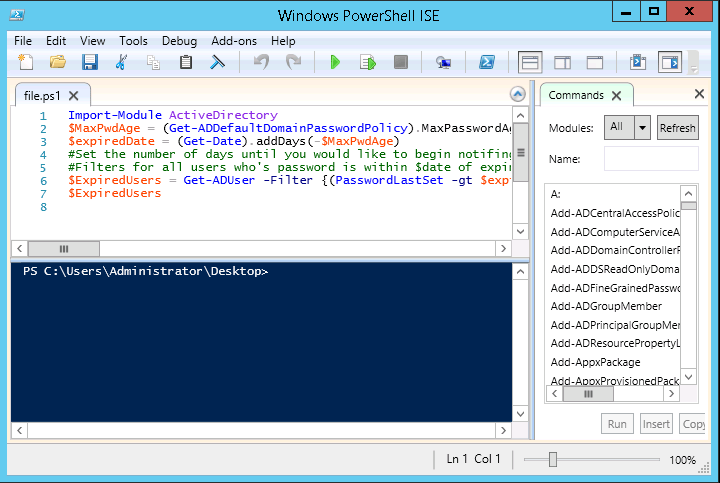Close the file.ps1 tab
The height and width of the screenshot is (483, 720).
[73, 95]
